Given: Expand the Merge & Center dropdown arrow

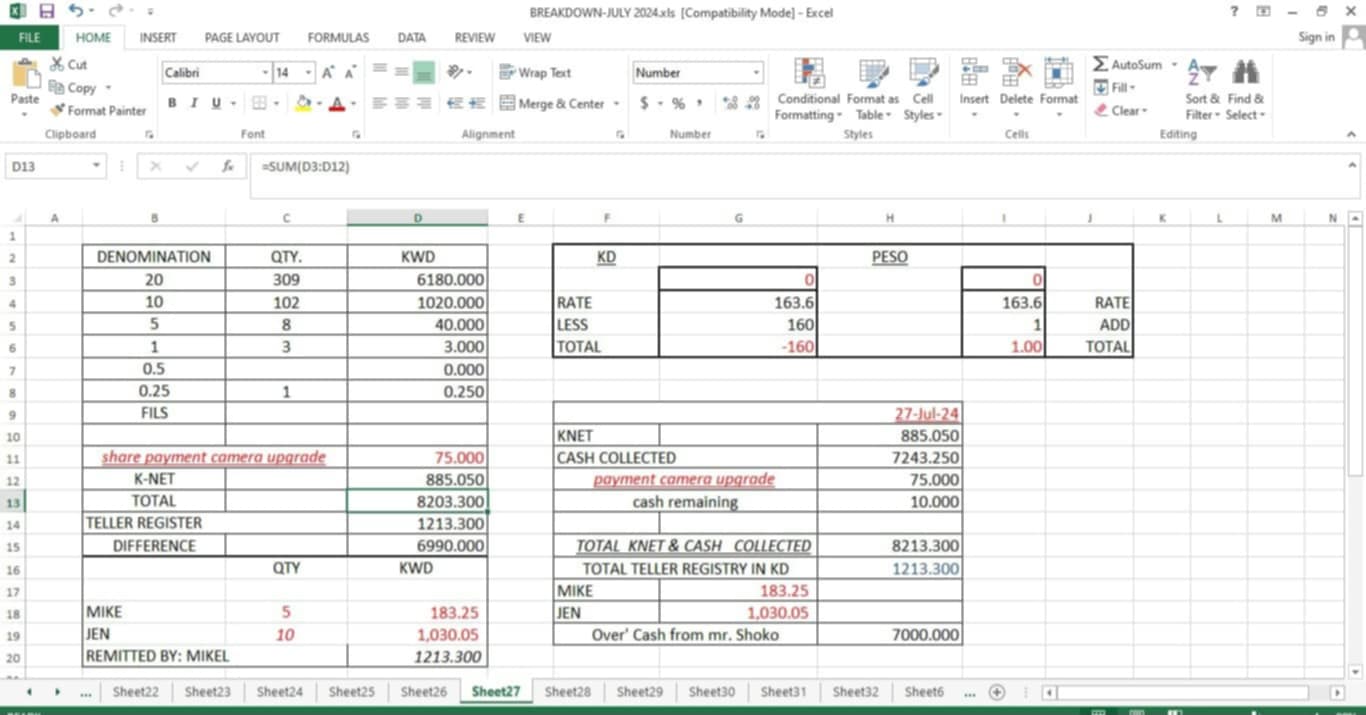Looking at the screenshot, I should tap(616, 103).
